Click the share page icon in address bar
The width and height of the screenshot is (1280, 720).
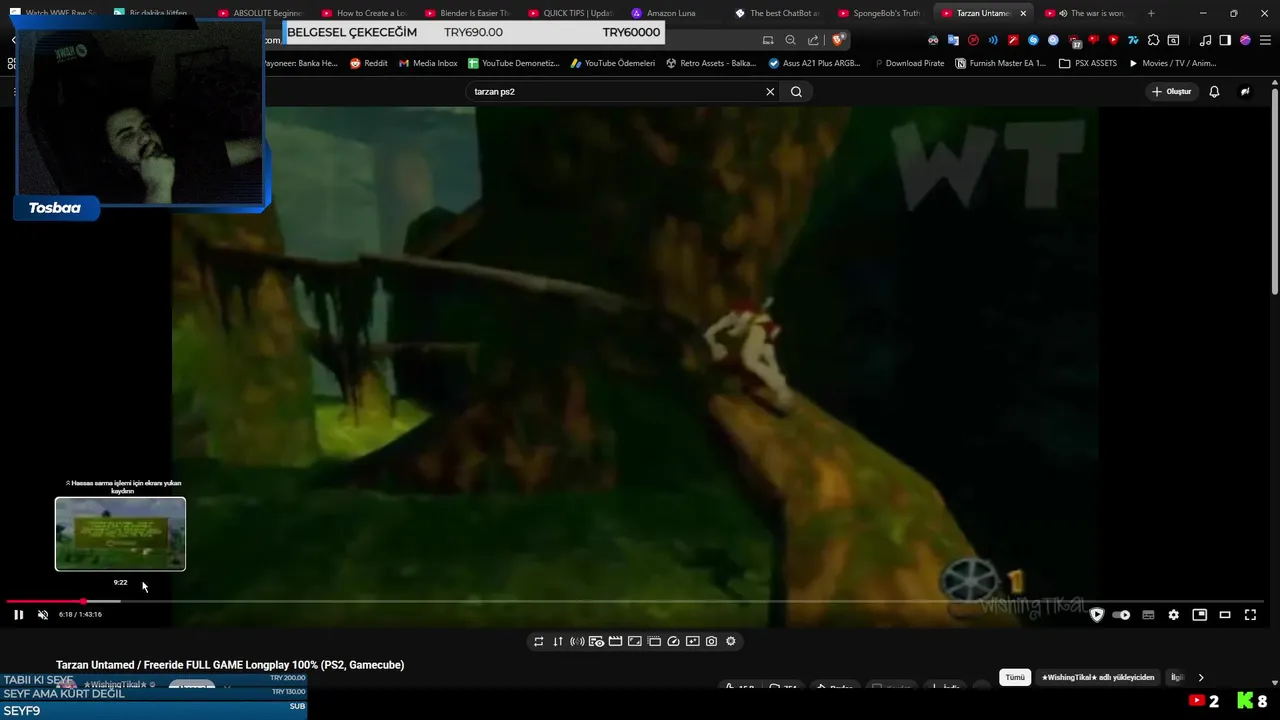[x=813, y=40]
